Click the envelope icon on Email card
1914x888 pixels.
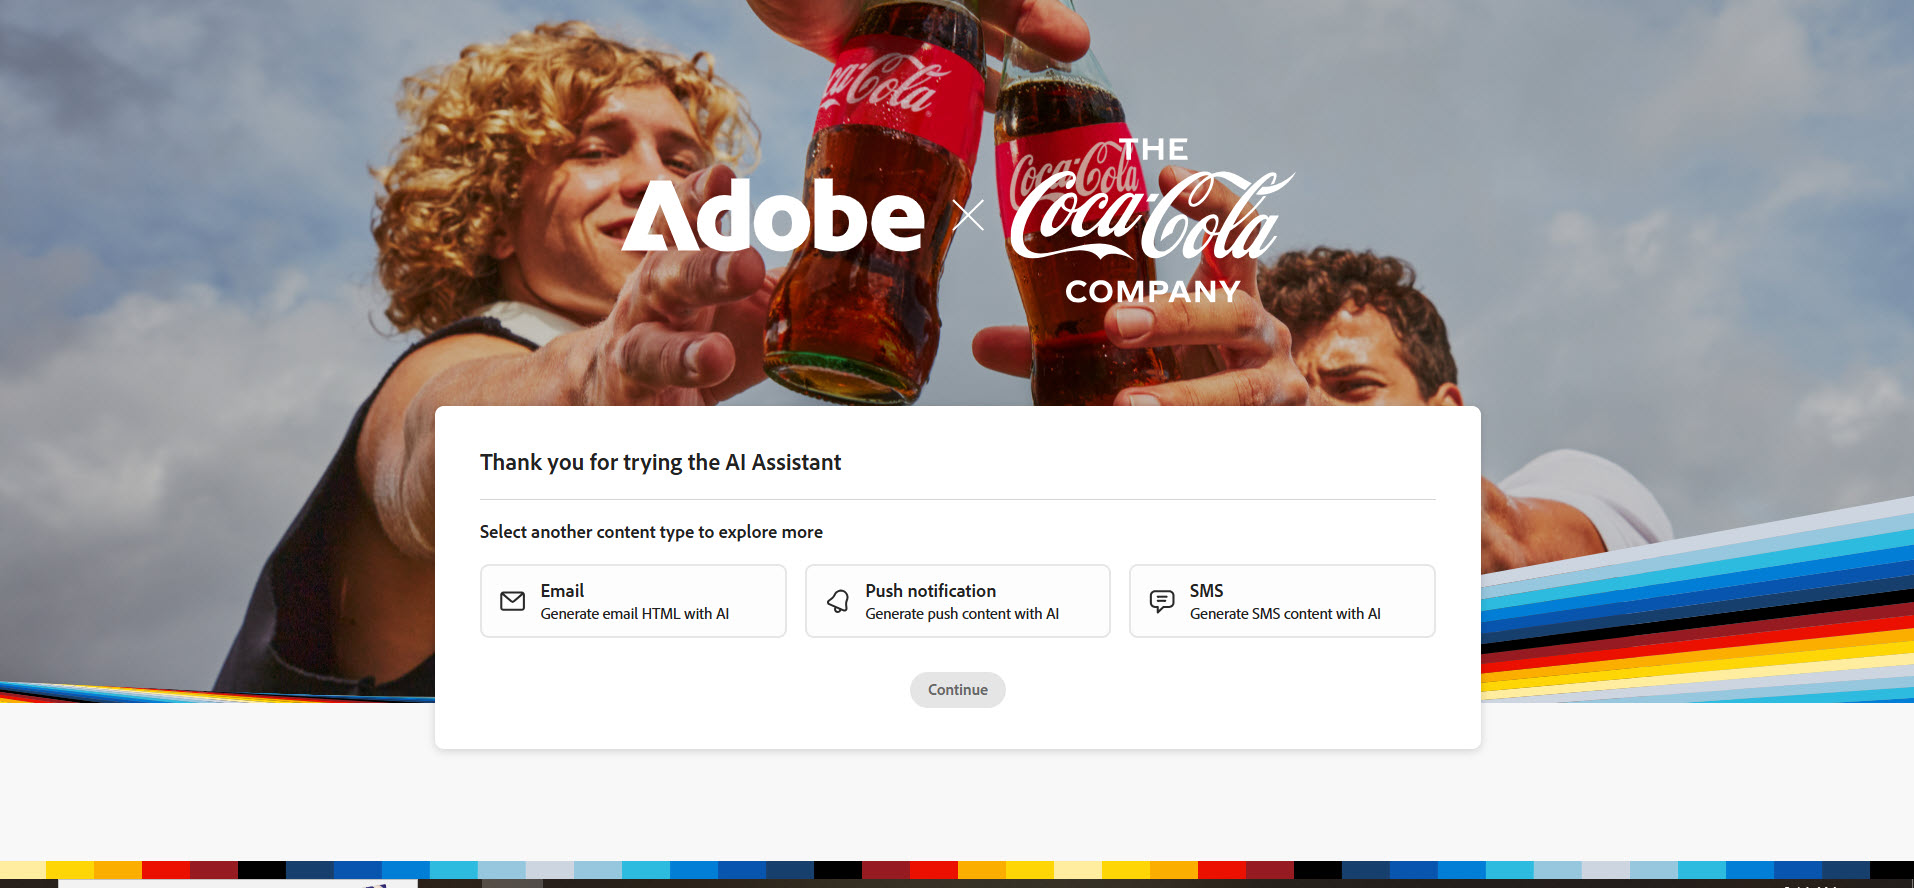click(512, 601)
